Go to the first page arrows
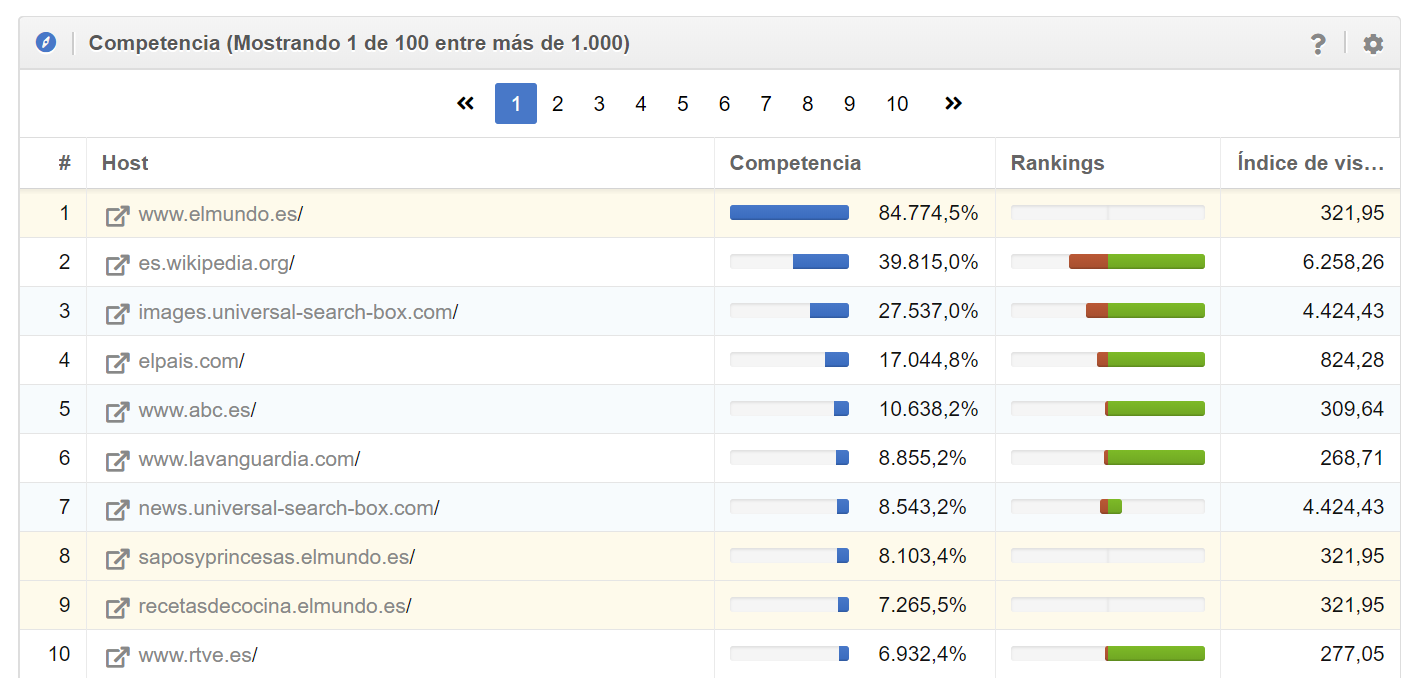The image size is (1420, 678). (x=465, y=104)
